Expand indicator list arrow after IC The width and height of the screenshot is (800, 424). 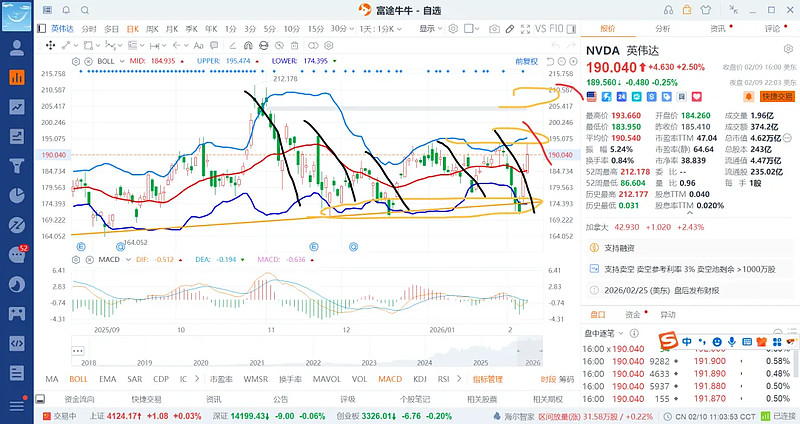[197, 379]
